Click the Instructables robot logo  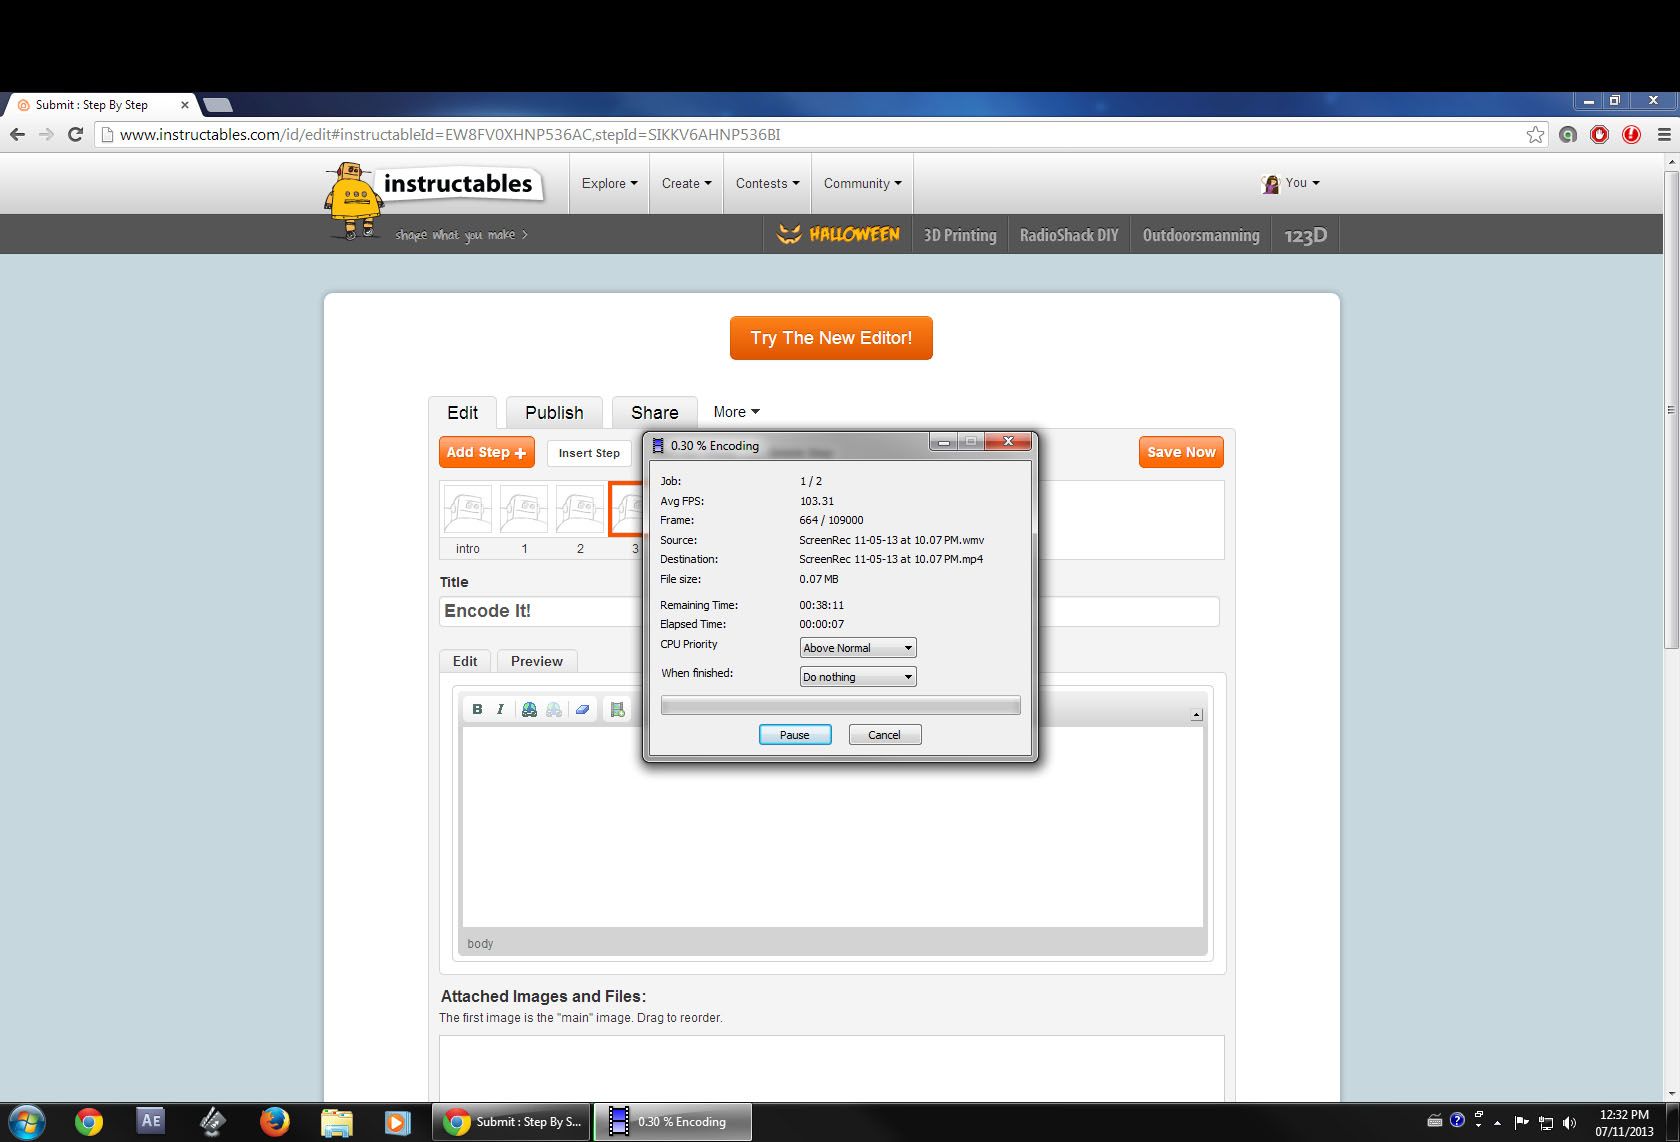click(x=352, y=196)
